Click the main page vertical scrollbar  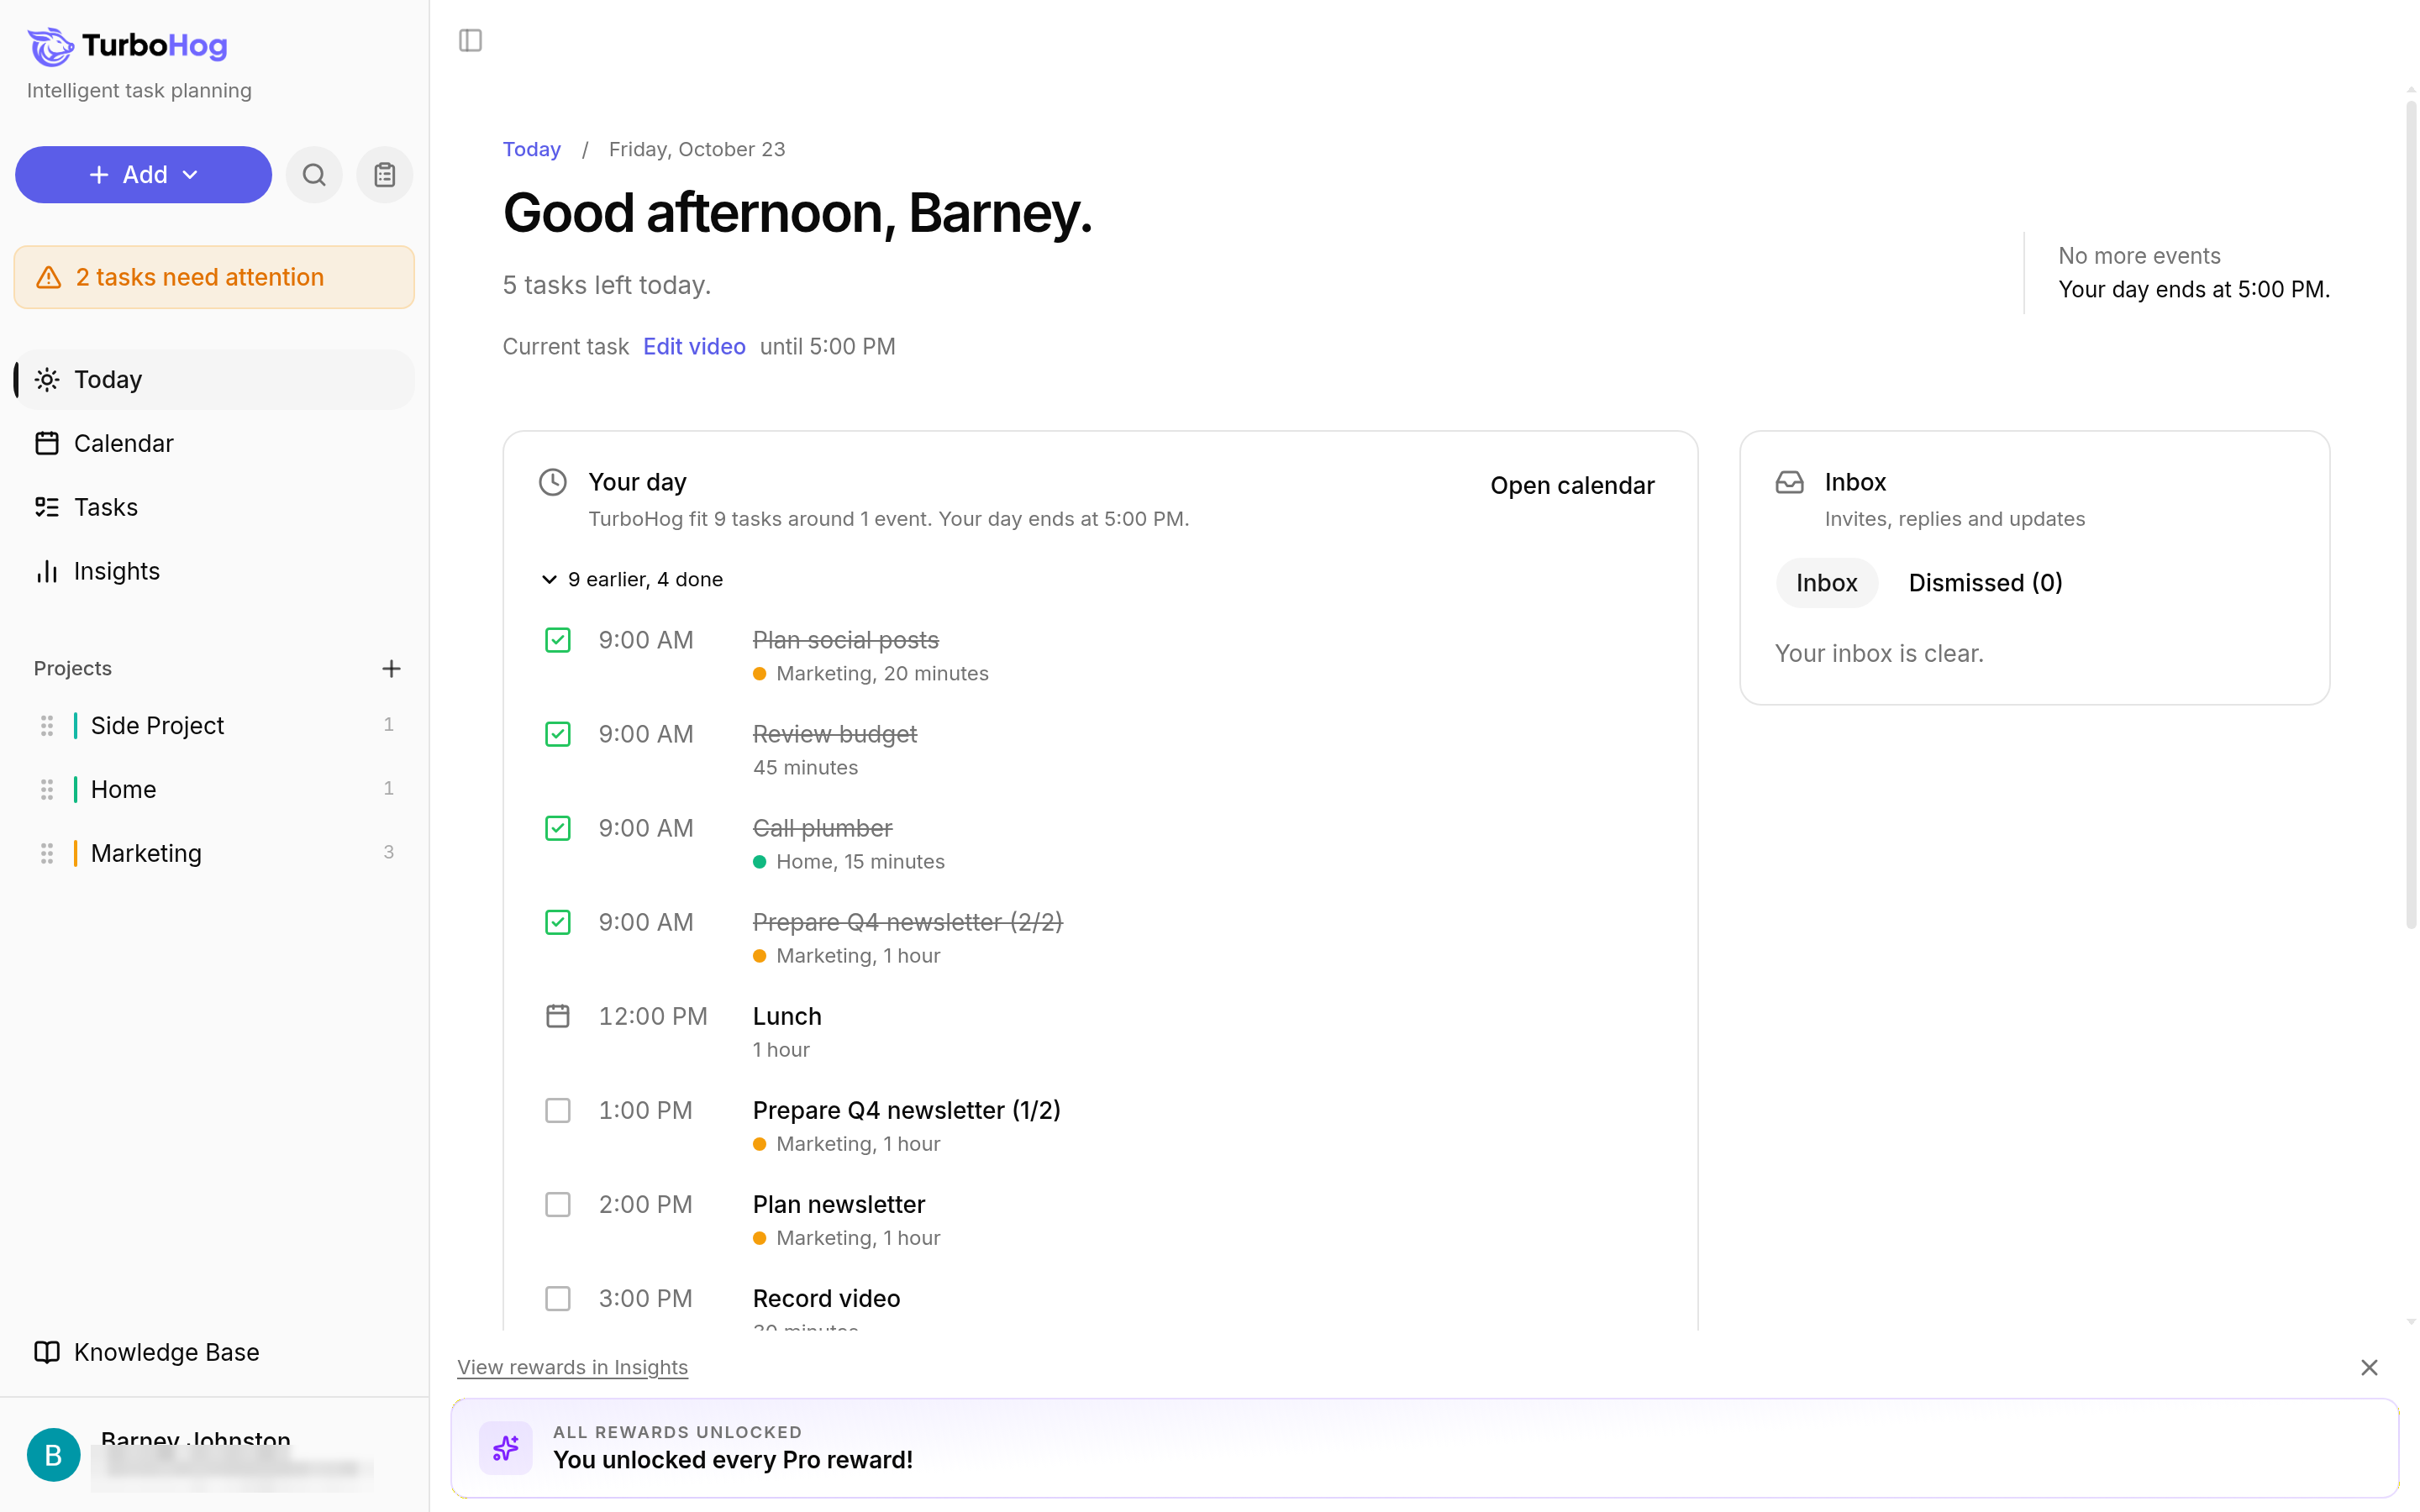(2411, 515)
